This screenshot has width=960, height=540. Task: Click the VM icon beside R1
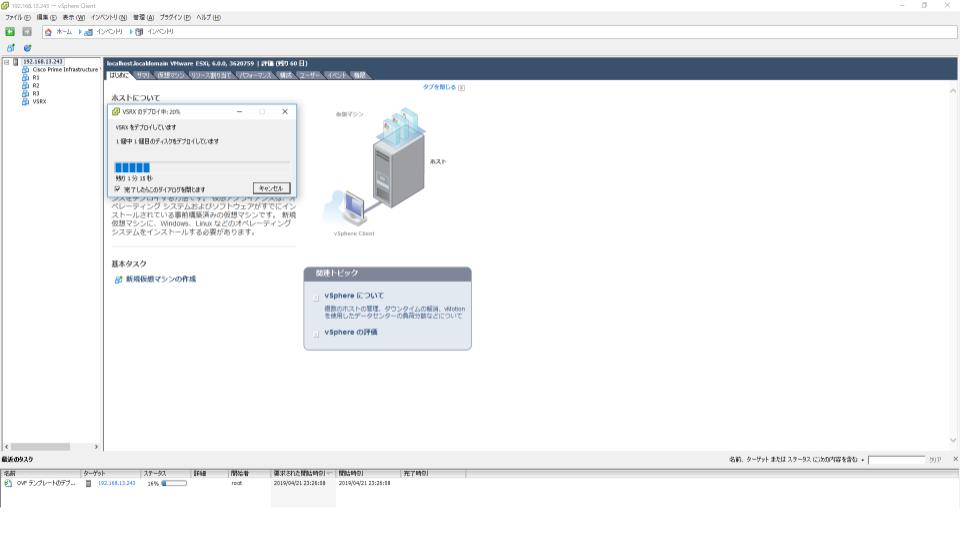[26, 78]
